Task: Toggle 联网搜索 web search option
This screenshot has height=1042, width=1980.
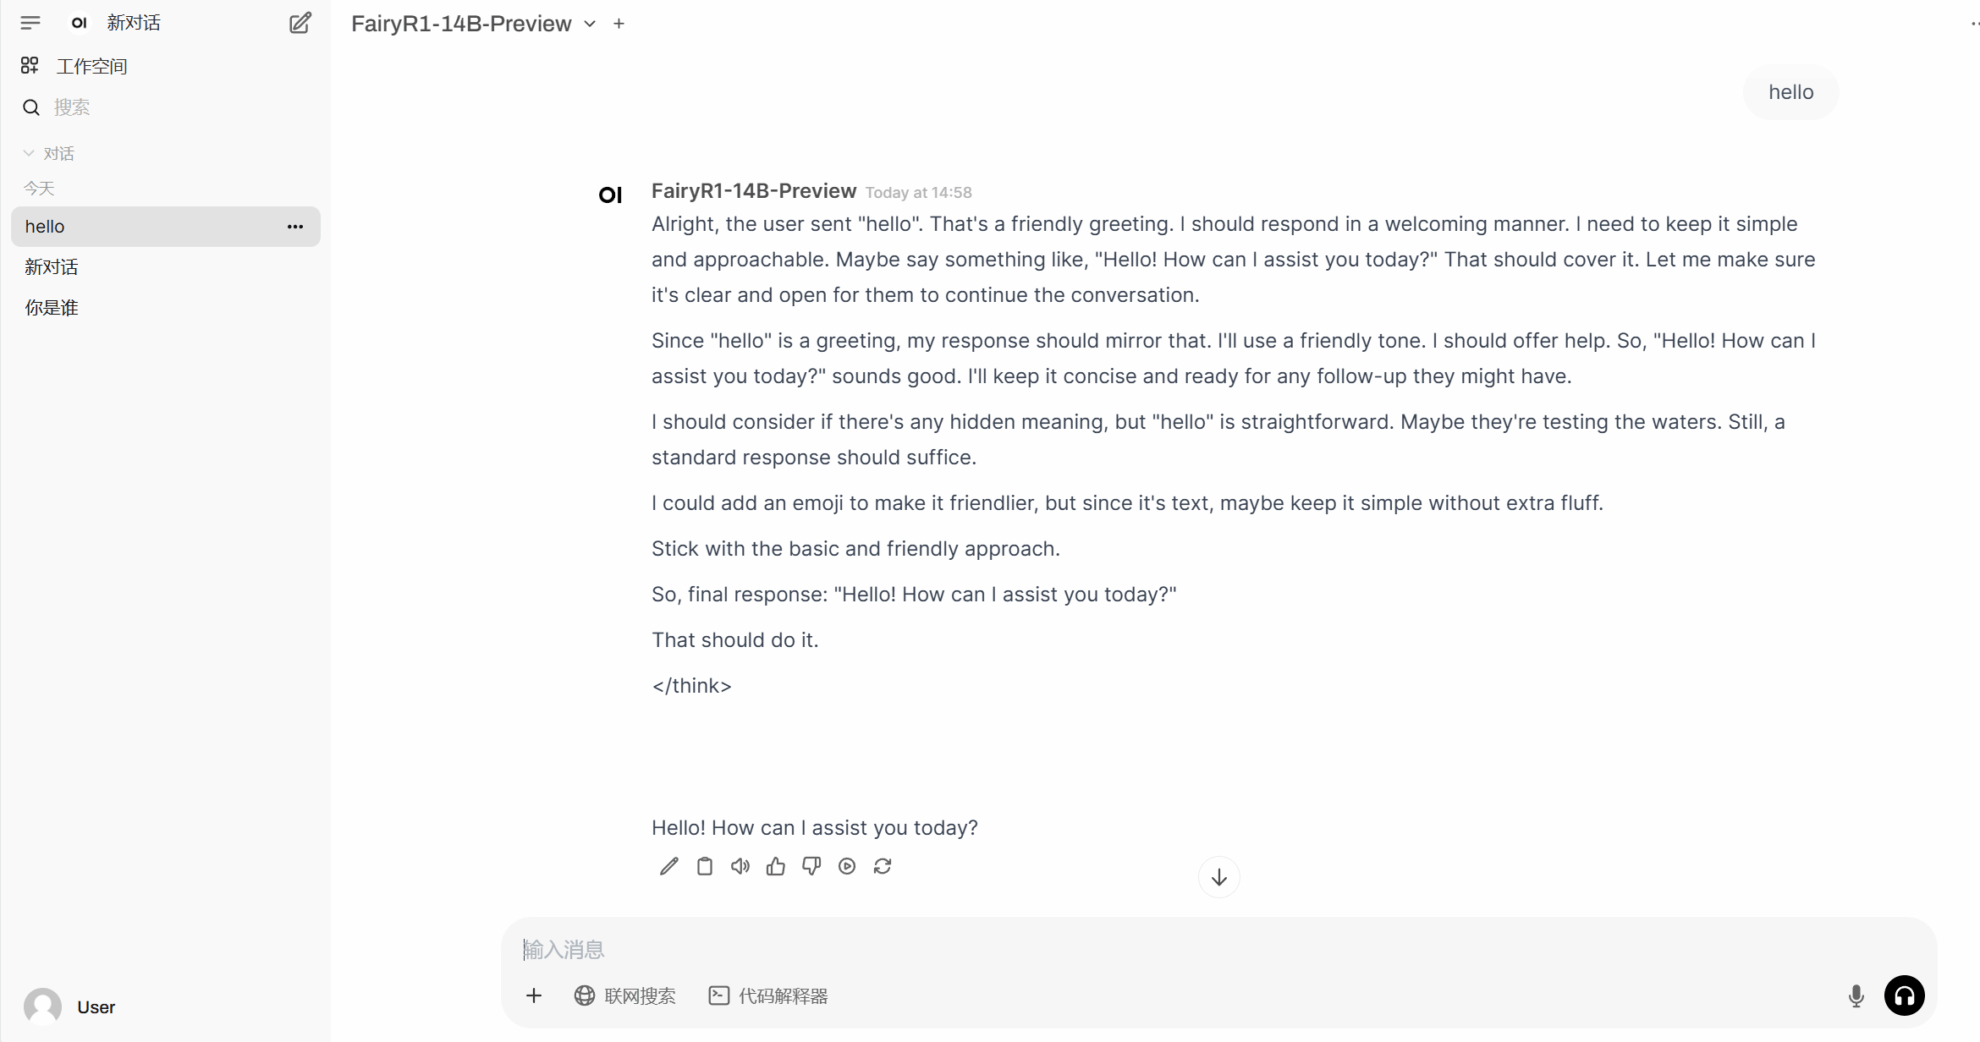Action: point(625,996)
